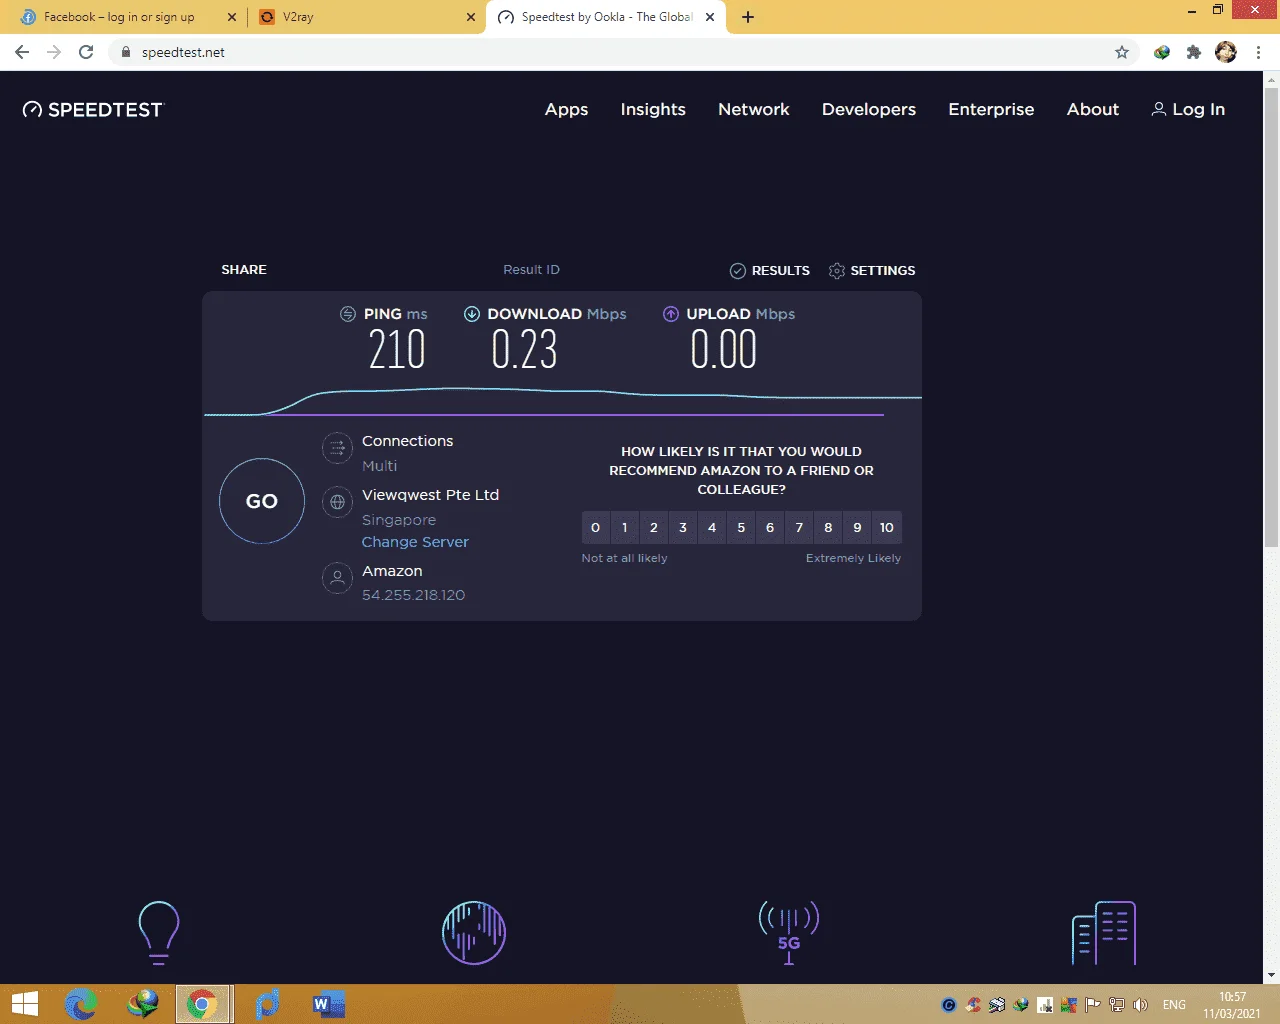The width and height of the screenshot is (1280, 1024).
Task: Rate recommendation as 2
Action: pos(654,528)
